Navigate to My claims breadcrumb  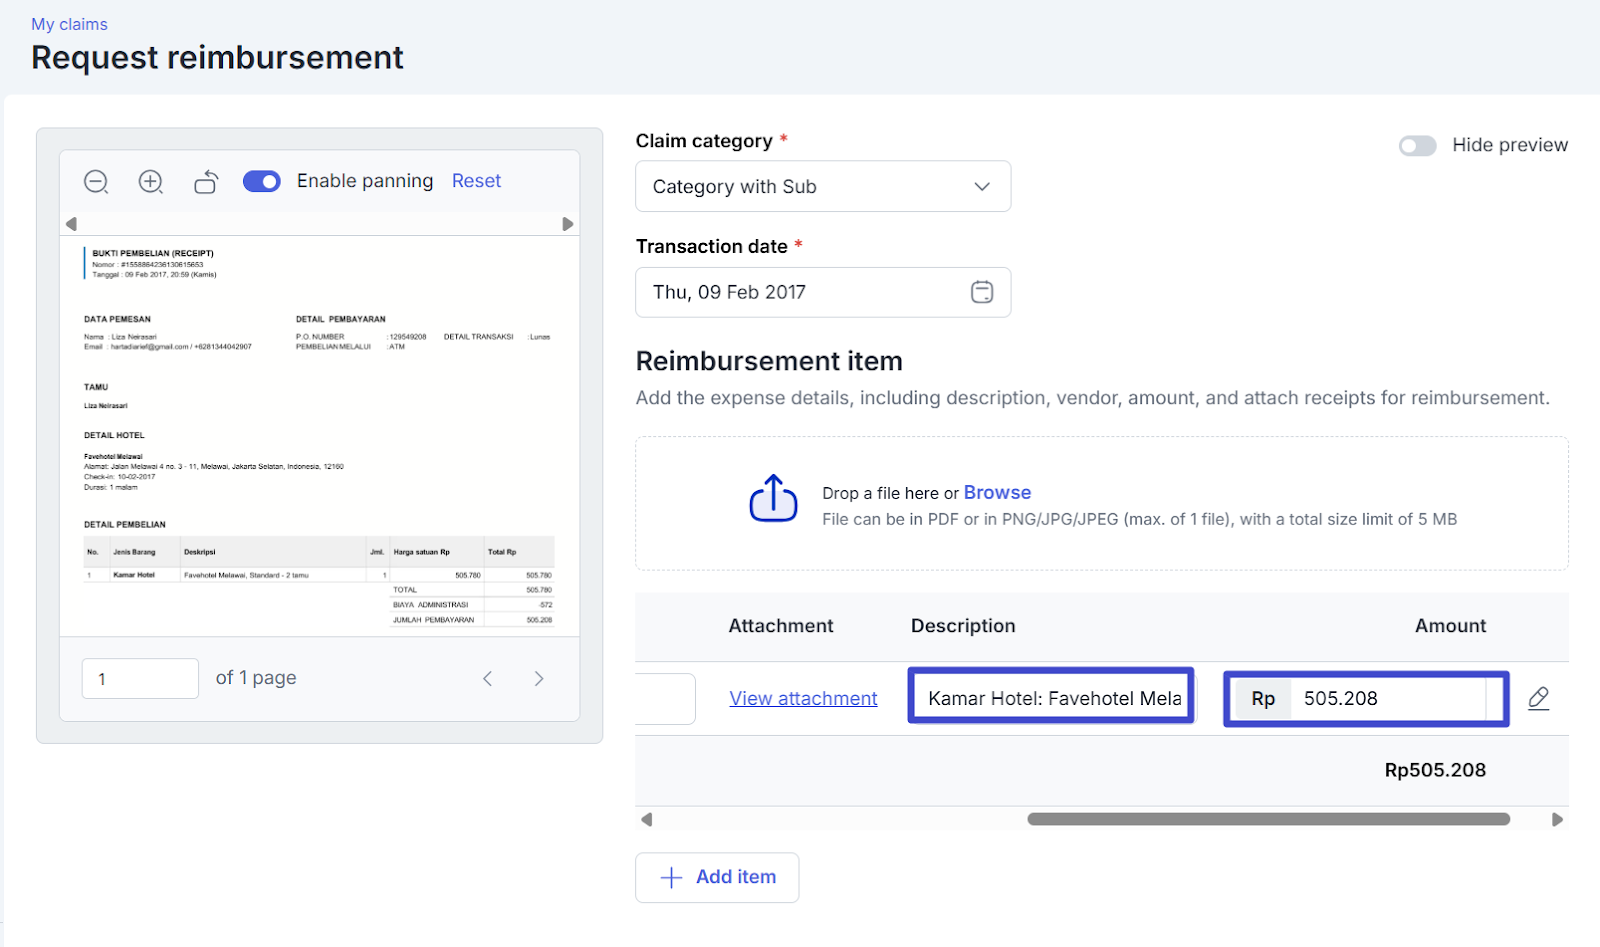pyautogui.click(x=69, y=24)
